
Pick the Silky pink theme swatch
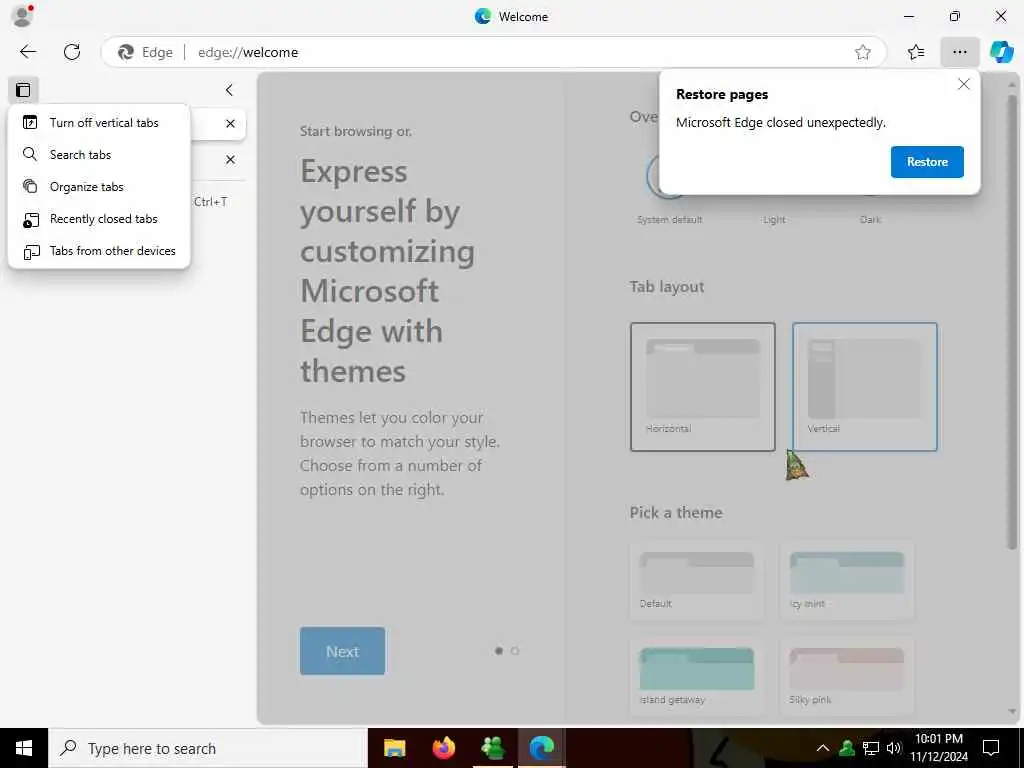point(847,676)
